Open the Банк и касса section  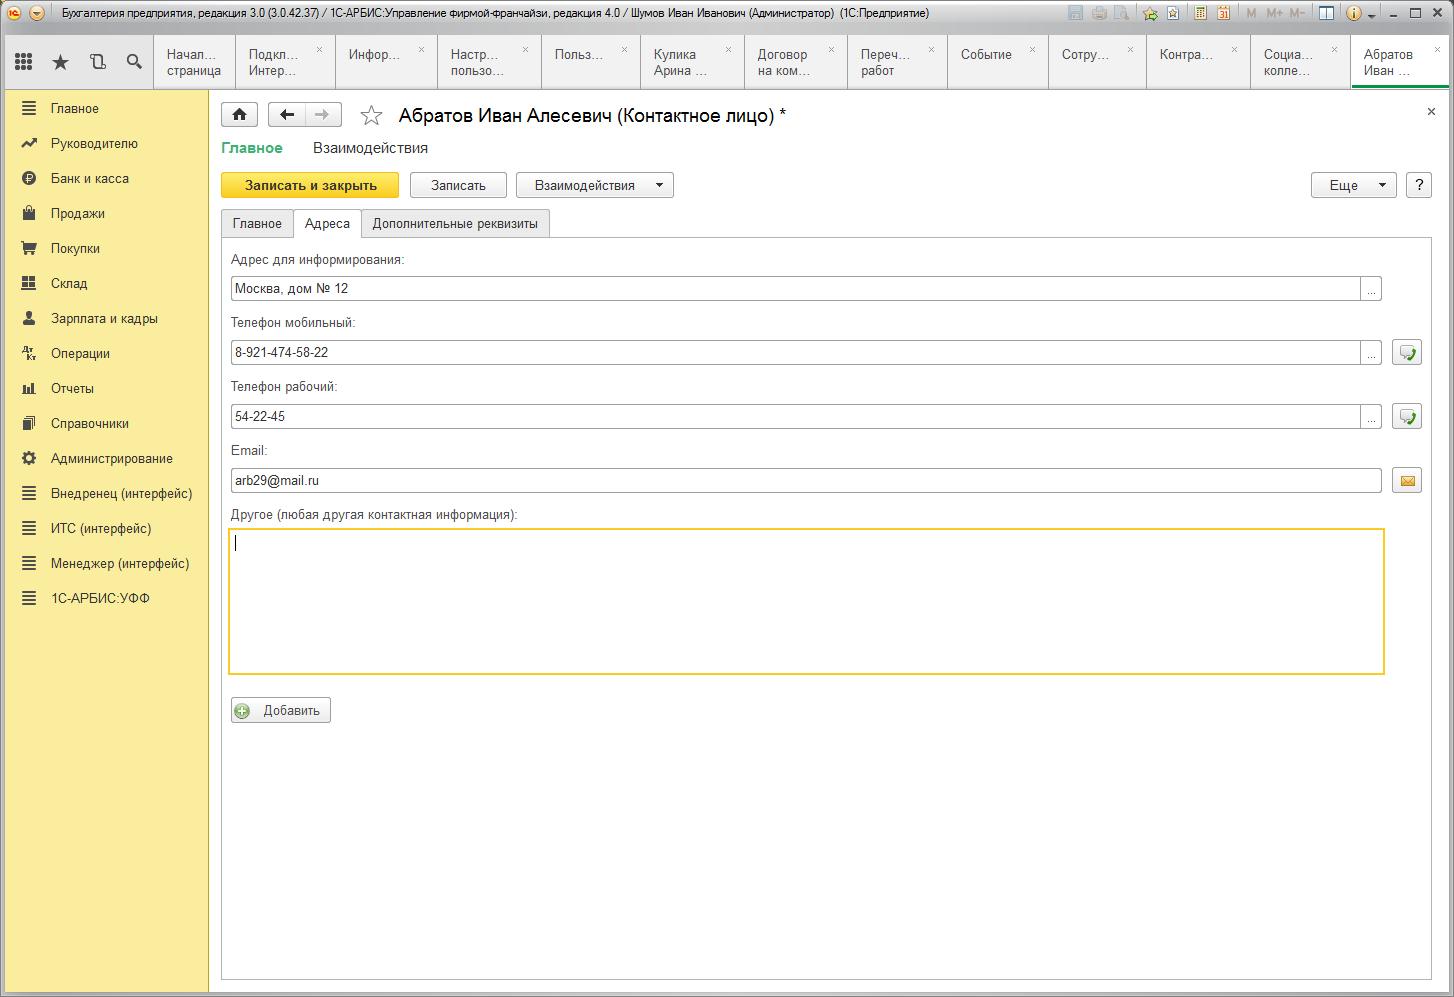pyautogui.click(x=107, y=178)
